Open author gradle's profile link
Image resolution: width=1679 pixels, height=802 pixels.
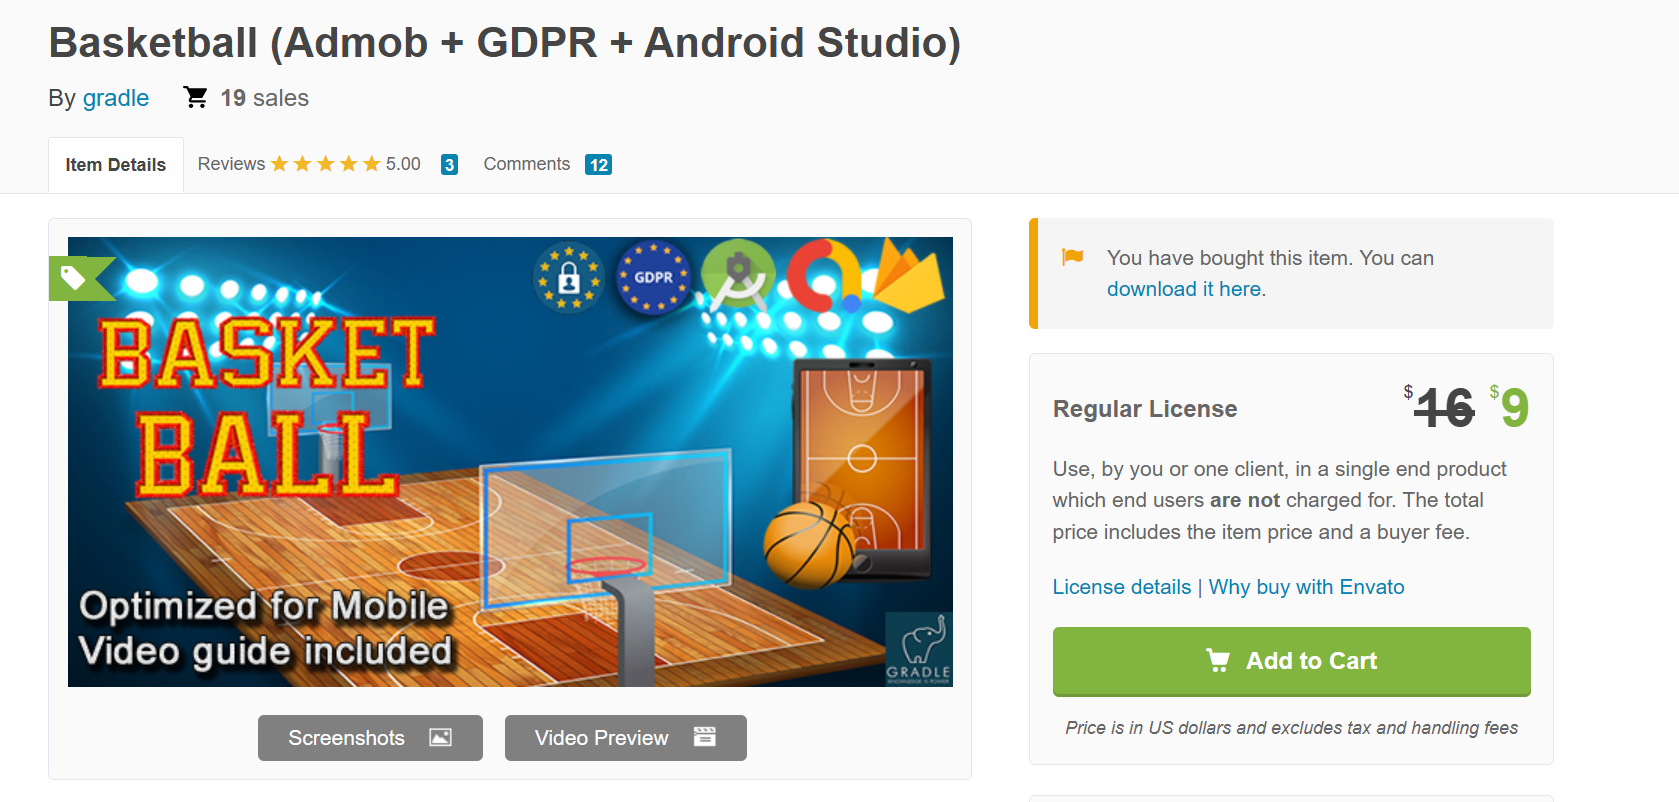[x=116, y=98]
